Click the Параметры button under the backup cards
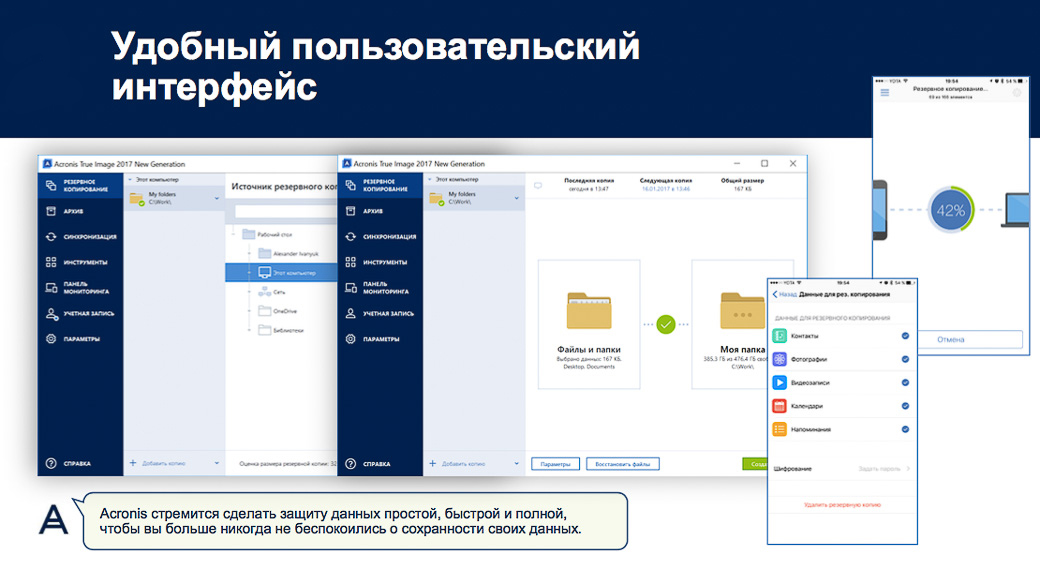 (x=555, y=464)
